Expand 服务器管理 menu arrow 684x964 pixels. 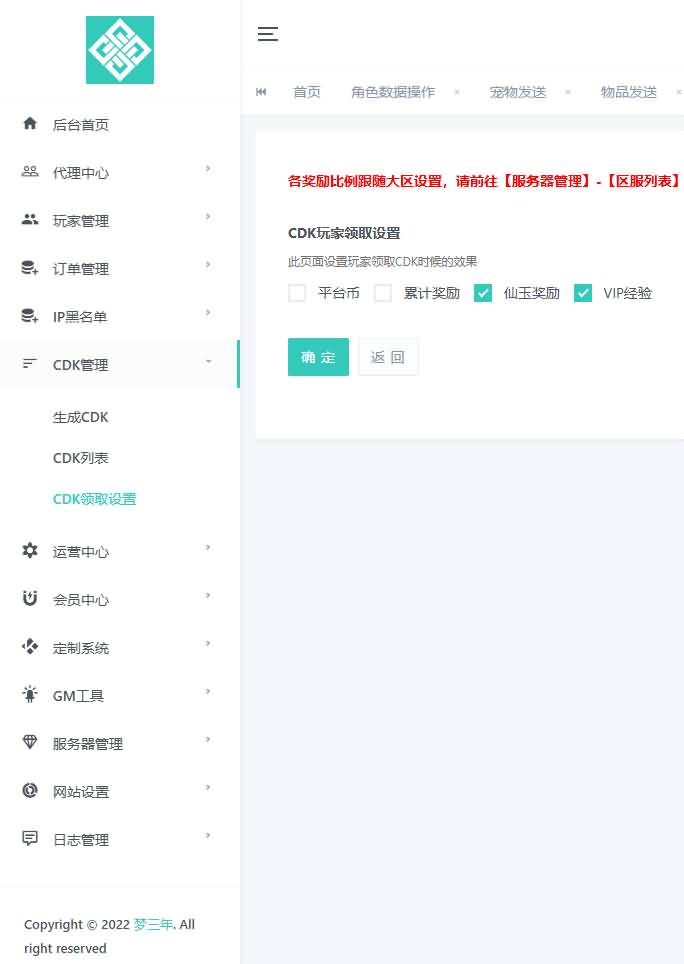pos(208,739)
